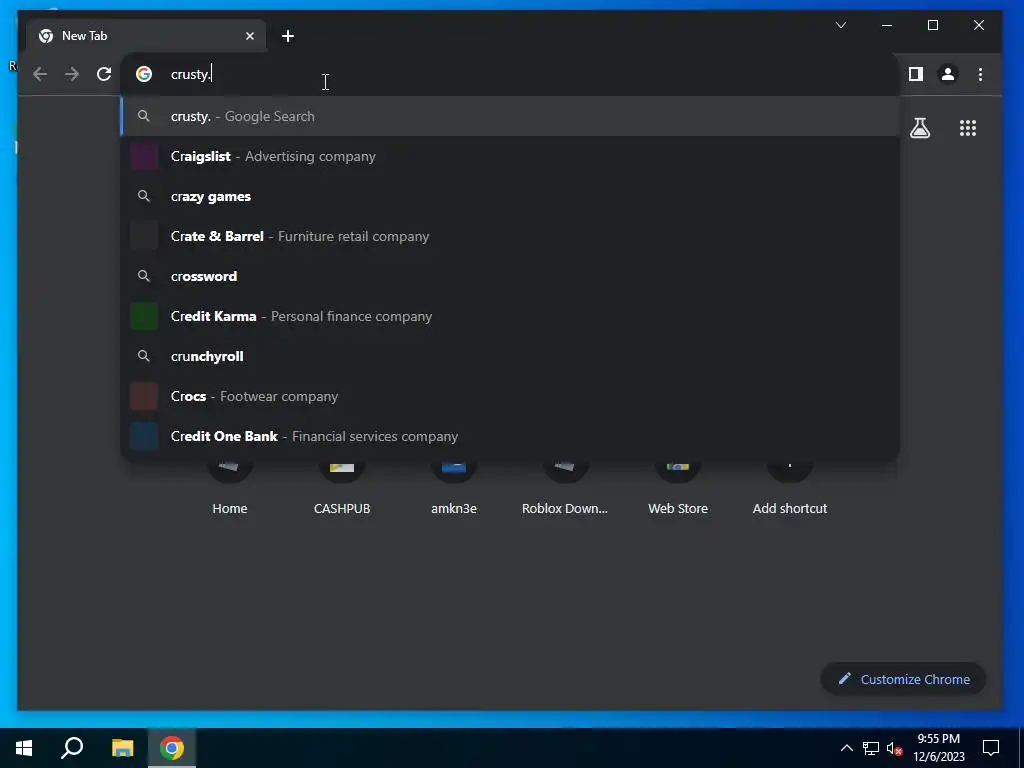Choose the Craigslist suggestion
This screenshot has height=768, width=1024.
pos(511,157)
